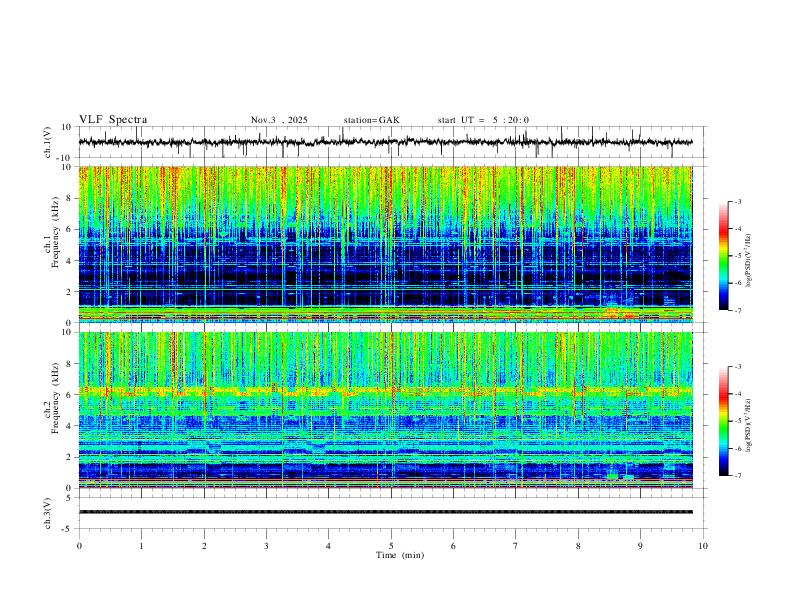Click the "-4" label on ch.2 color bar
The height and width of the screenshot is (612, 792).
(x=738, y=394)
